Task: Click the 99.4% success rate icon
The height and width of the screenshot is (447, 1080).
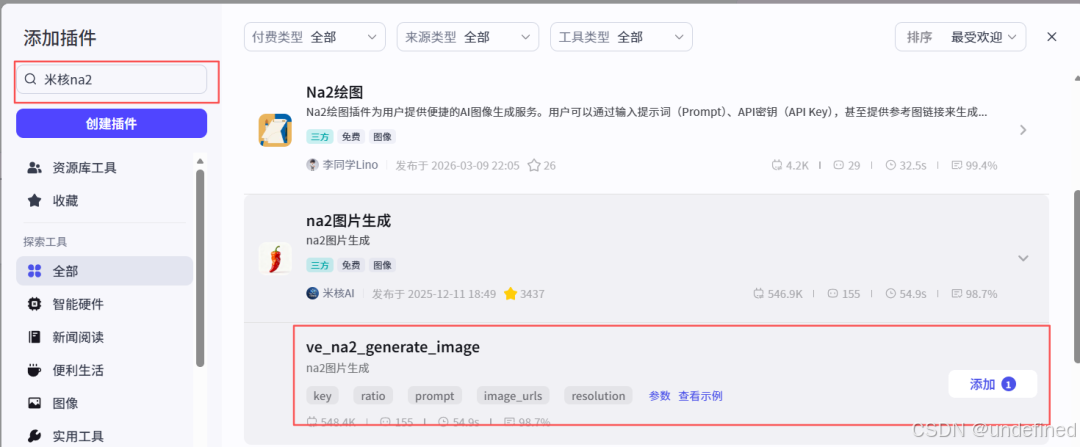Action: pyautogui.click(x=956, y=165)
